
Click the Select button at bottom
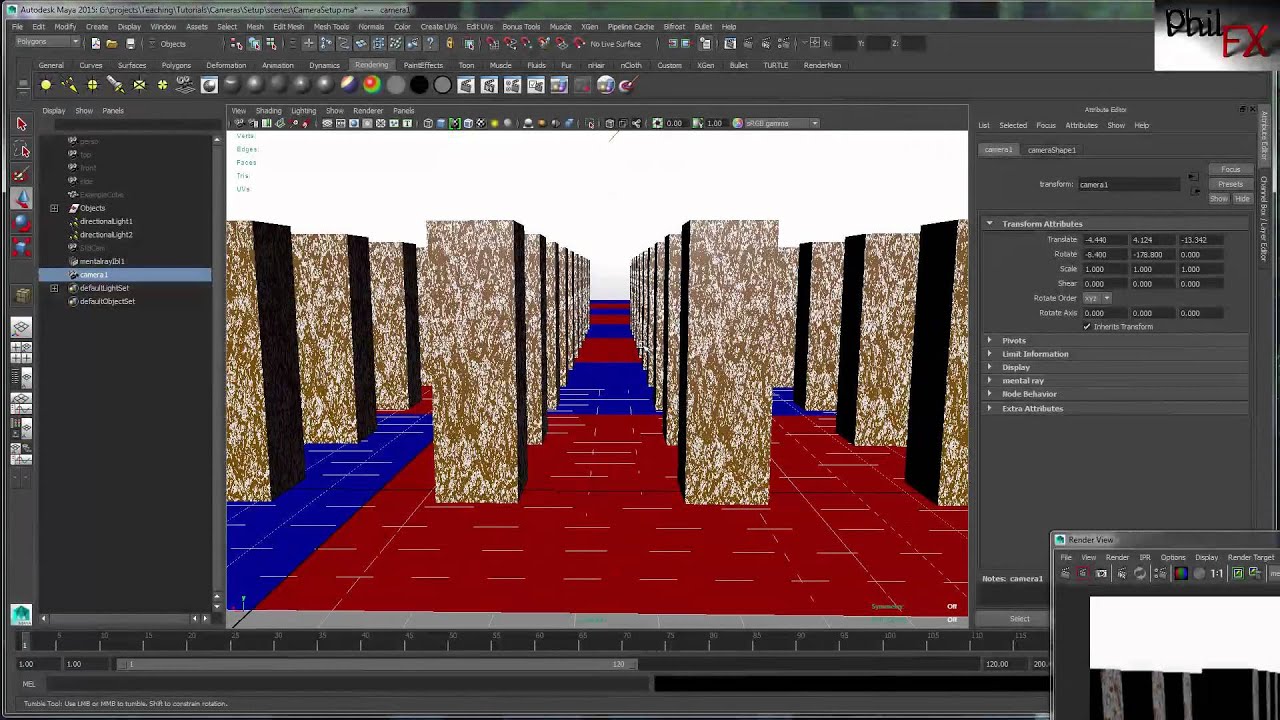click(1019, 619)
